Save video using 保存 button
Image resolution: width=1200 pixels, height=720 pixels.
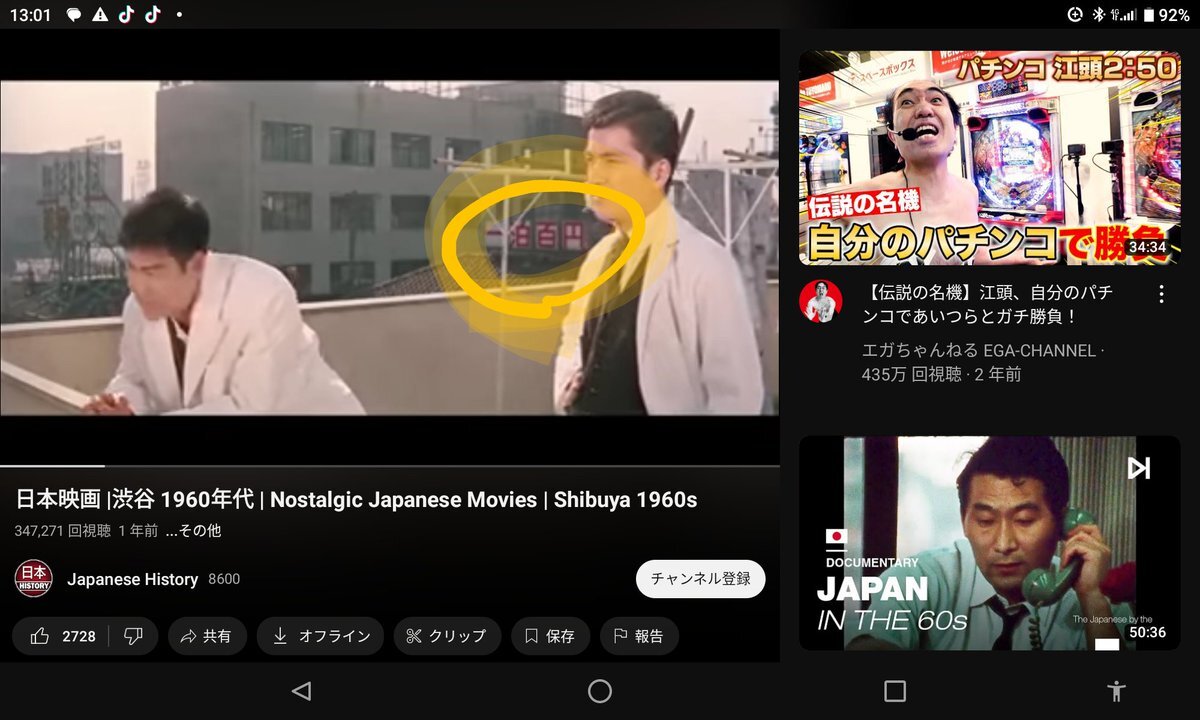550,636
